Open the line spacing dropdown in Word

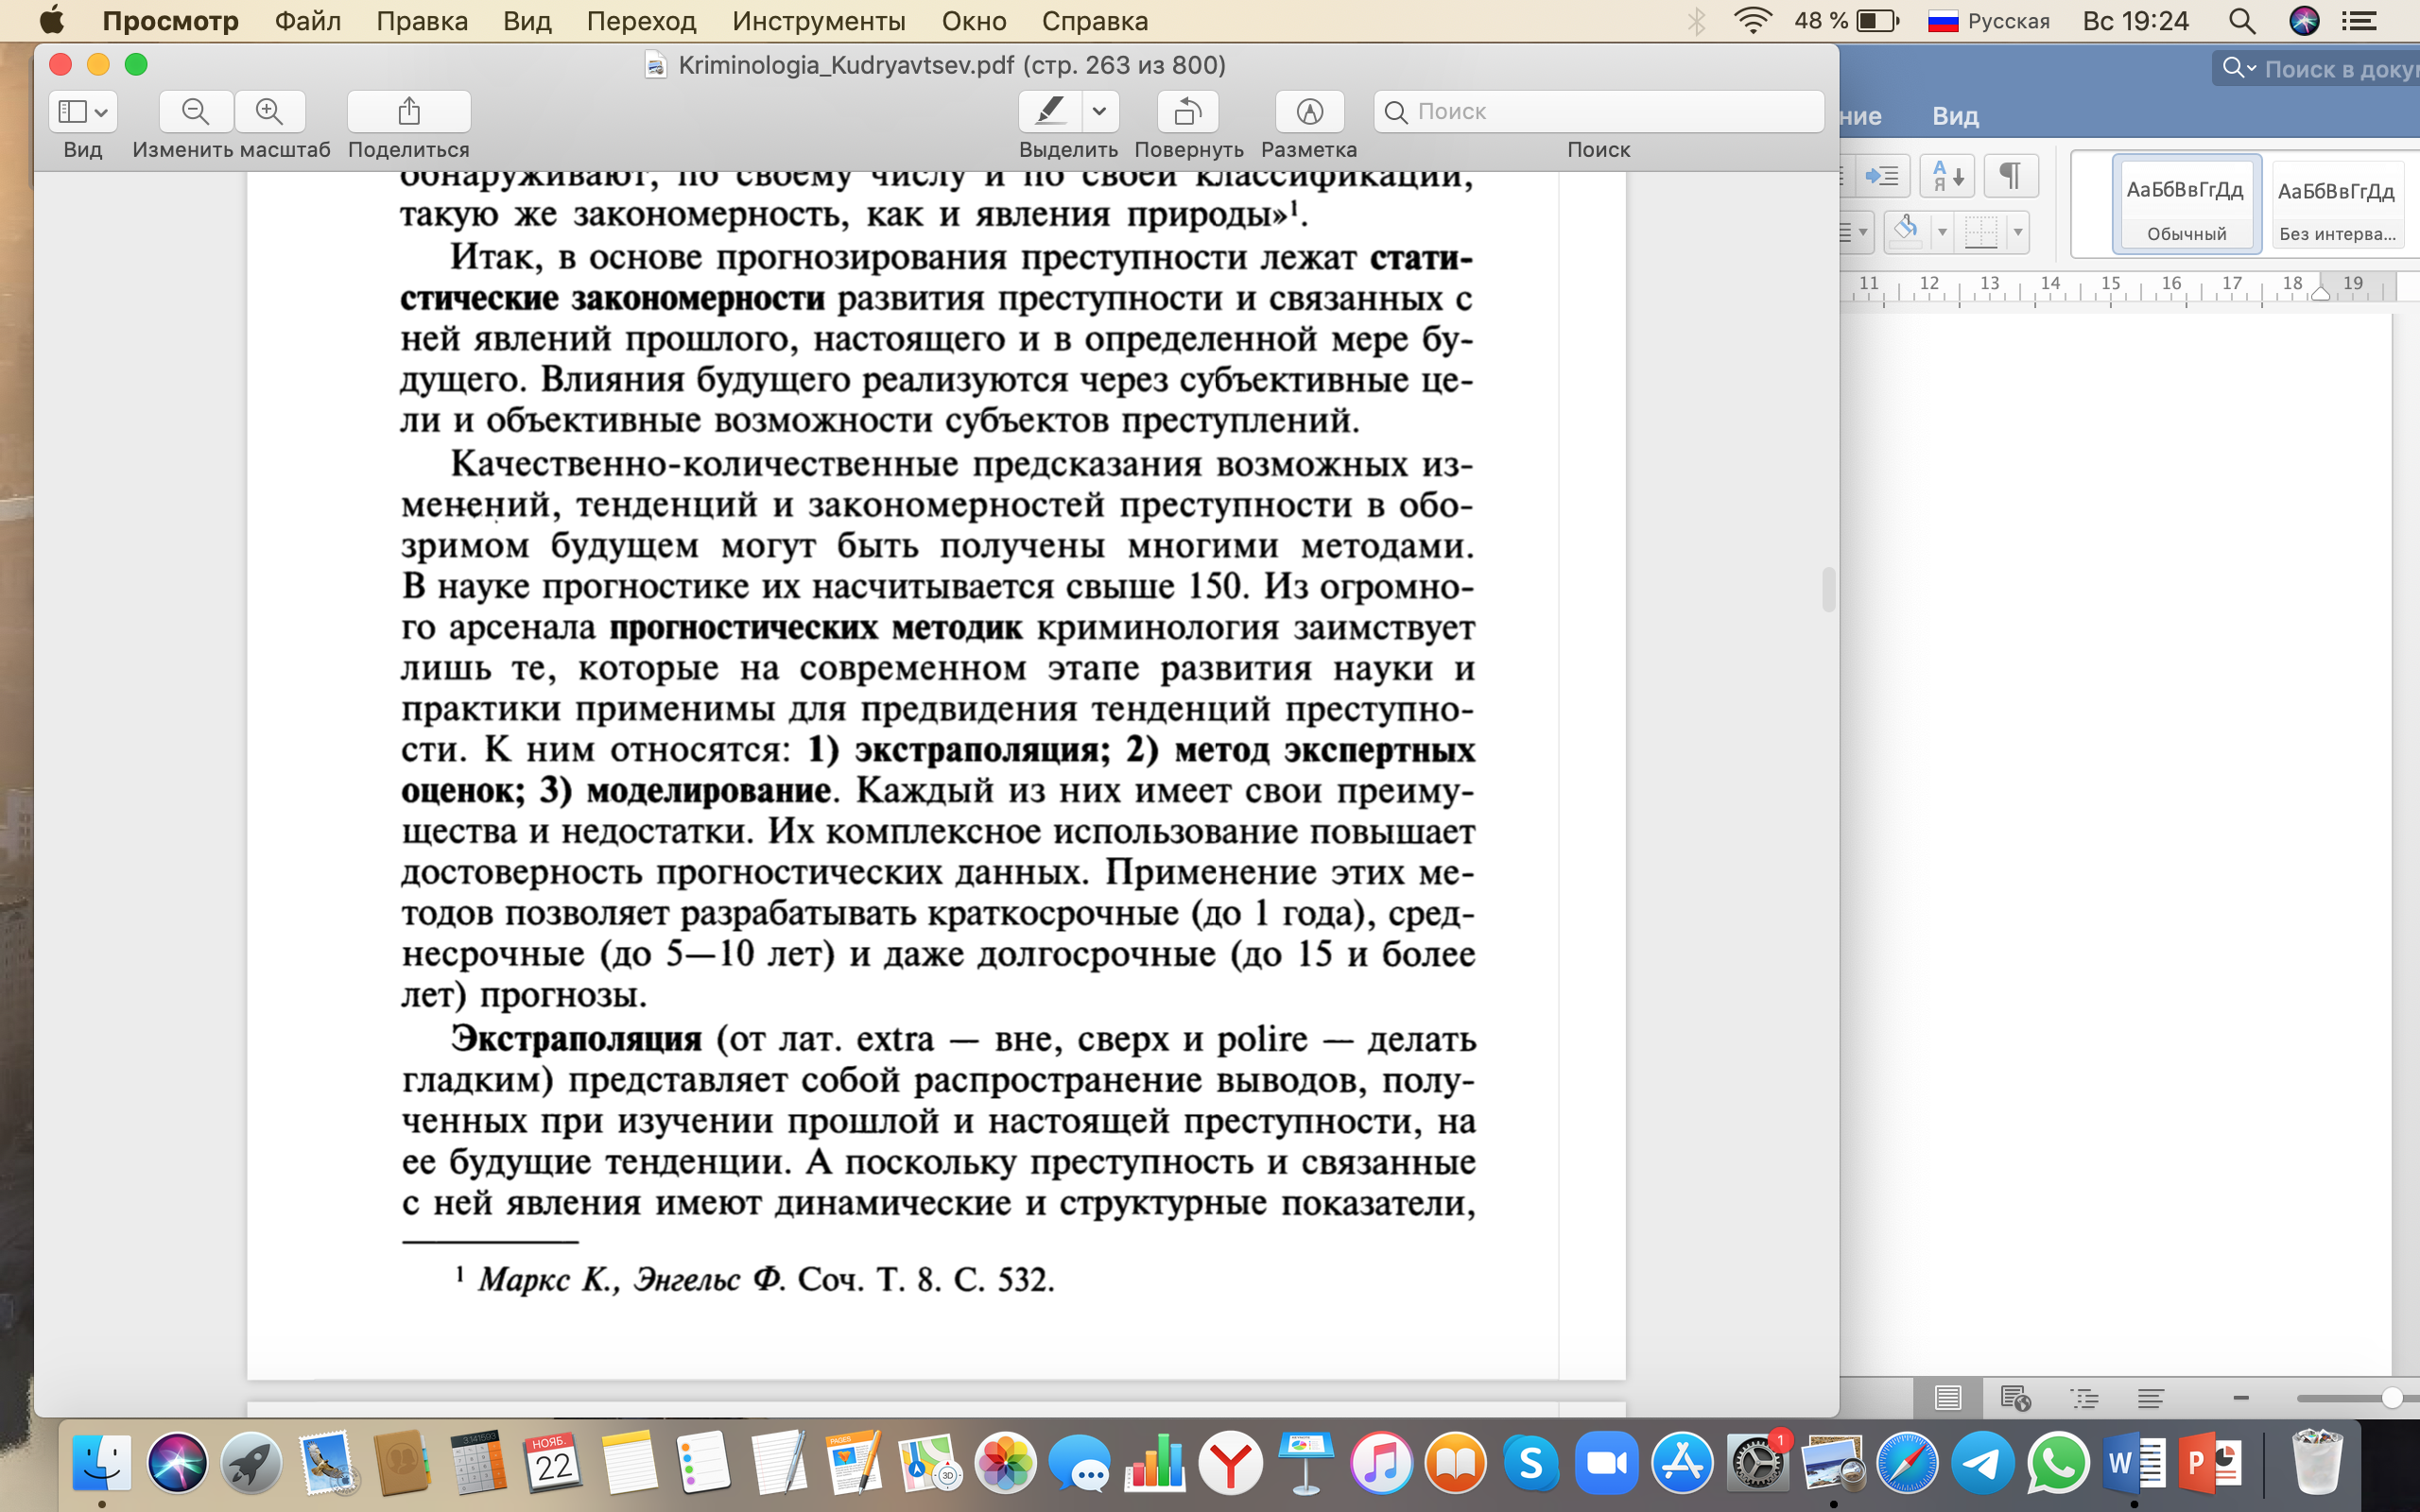click(x=1862, y=232)
